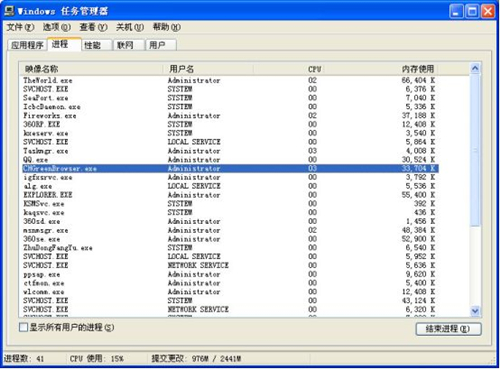This screenshot has width=500, height=369.
Task: Switch to the 用户 tab
Action: (x=161, y=45)
